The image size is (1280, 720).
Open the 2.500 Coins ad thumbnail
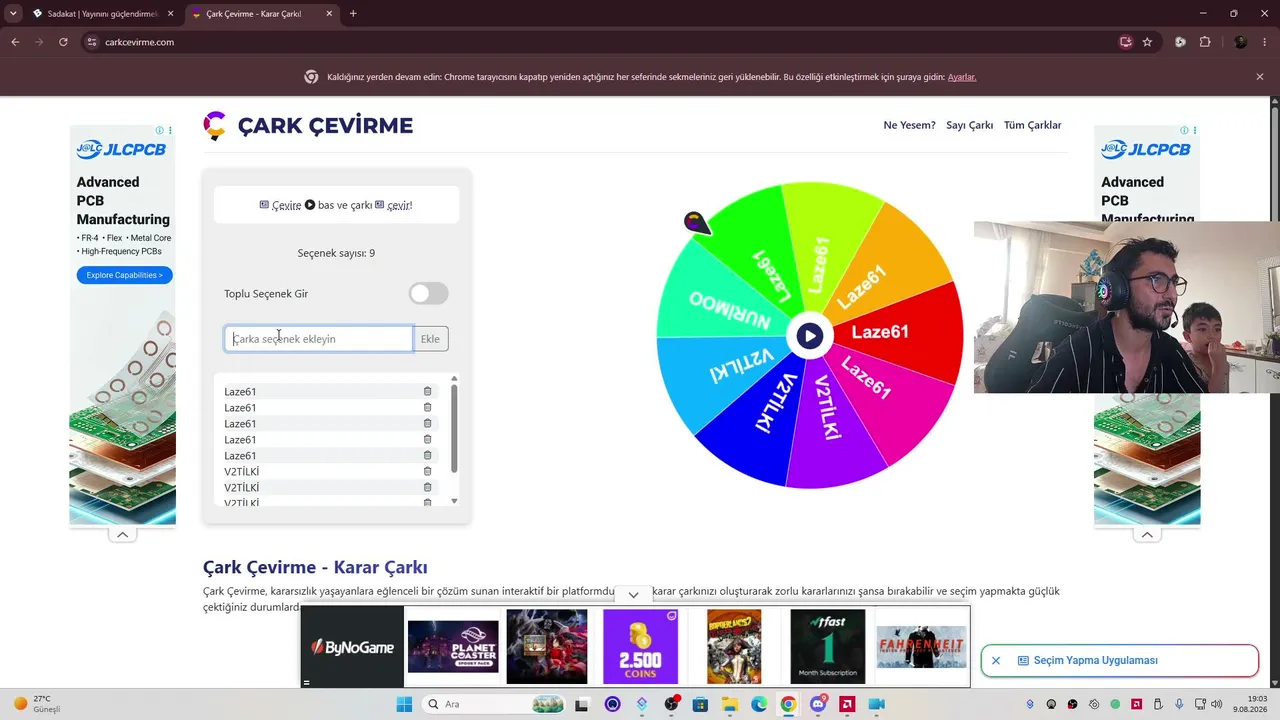point(640,646)
